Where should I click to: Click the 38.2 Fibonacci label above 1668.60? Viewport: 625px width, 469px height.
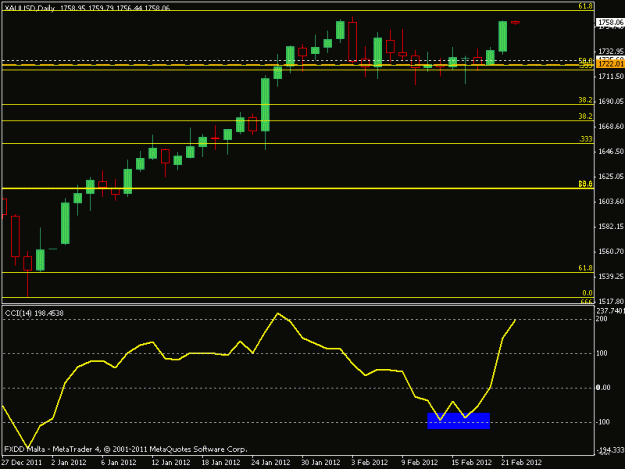[586, 116]
